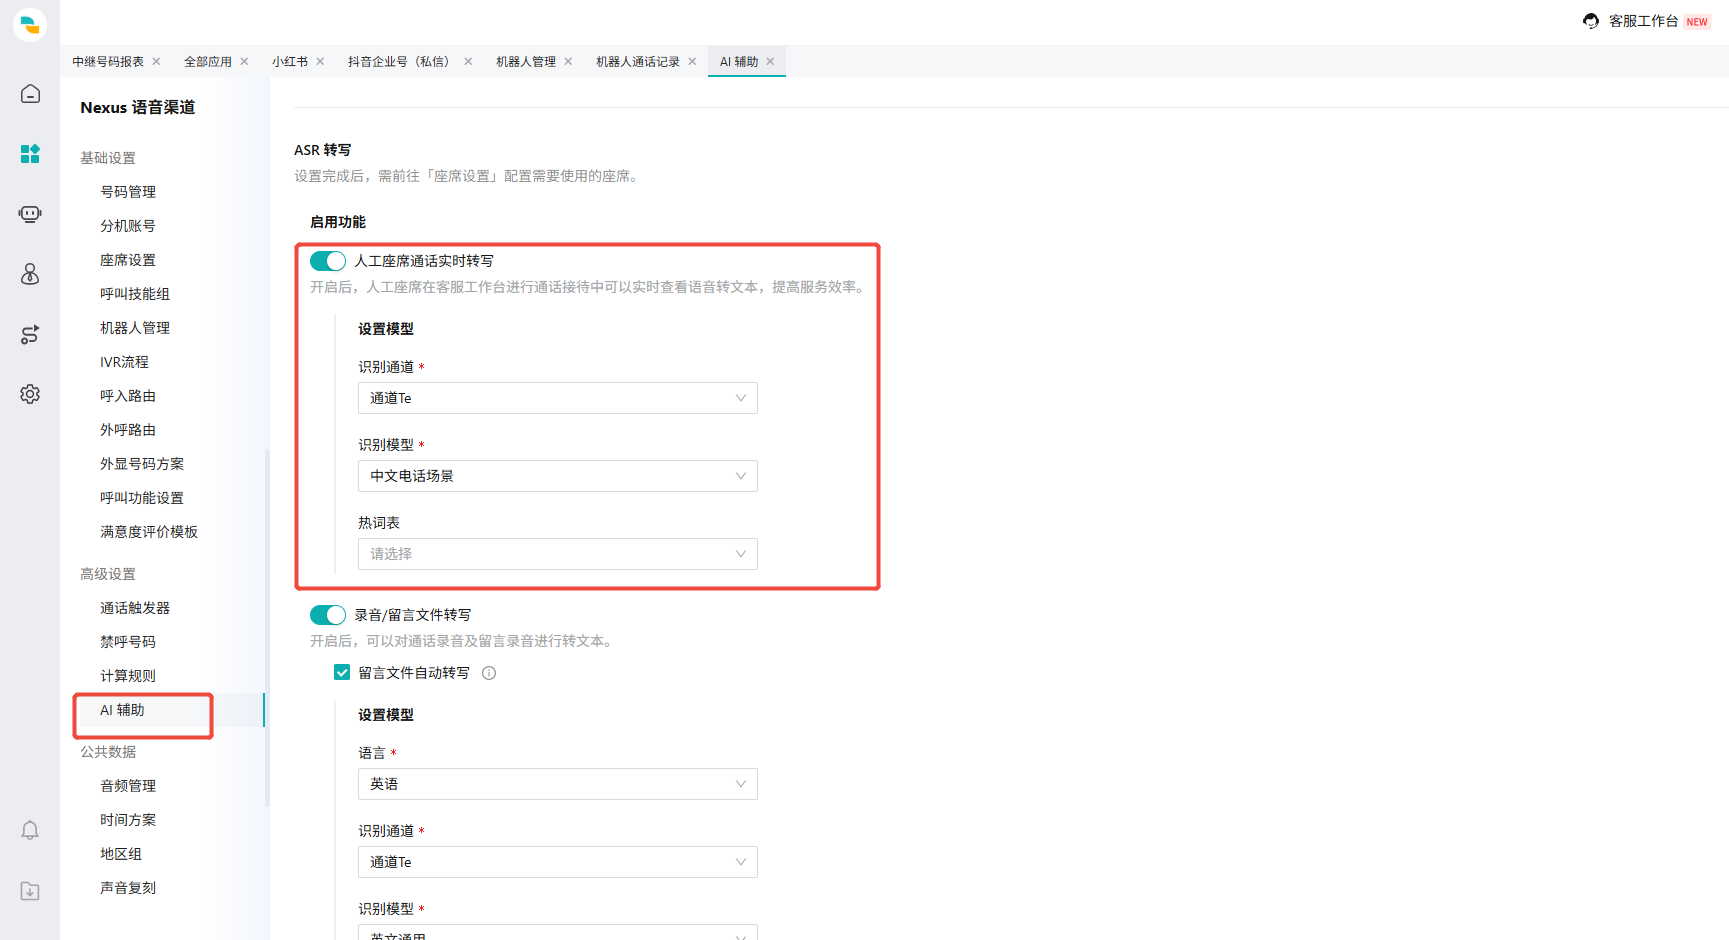
Task: Select AI 辅助 menu item
Action: (x=122, y=710)
